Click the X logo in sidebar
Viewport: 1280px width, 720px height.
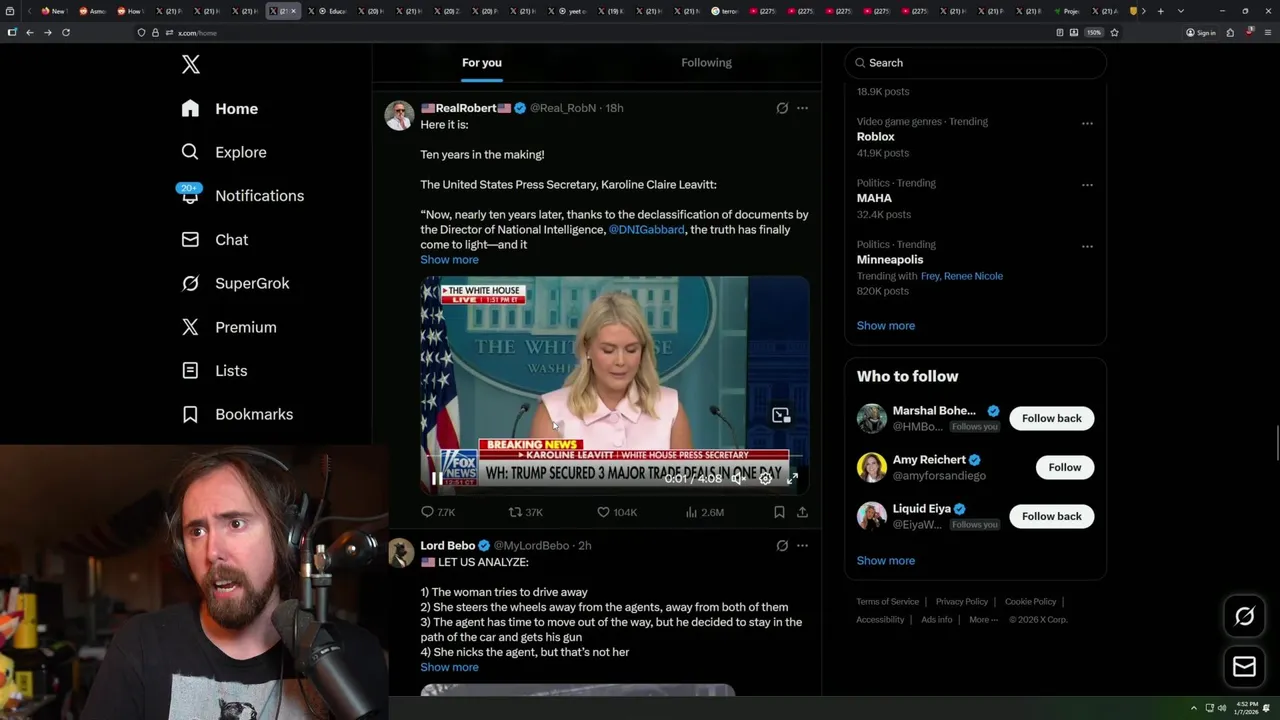[191, 65]
